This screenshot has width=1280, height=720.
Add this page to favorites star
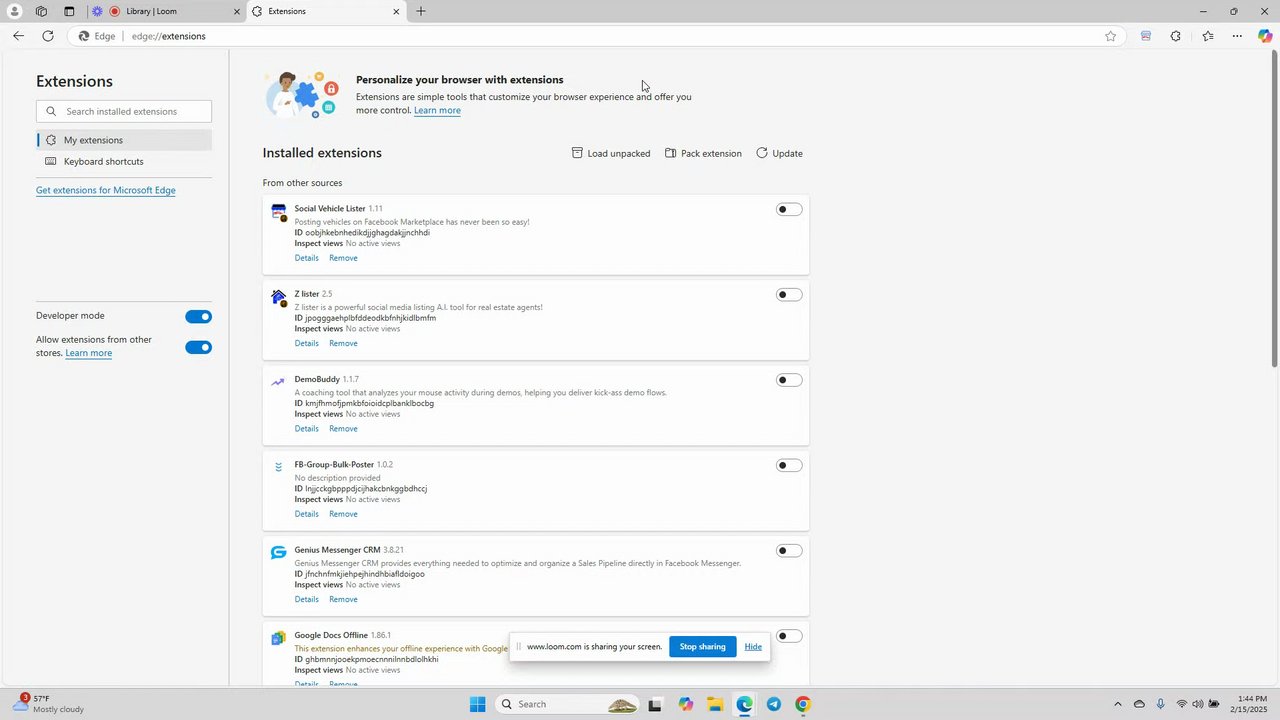[1110, 36]
